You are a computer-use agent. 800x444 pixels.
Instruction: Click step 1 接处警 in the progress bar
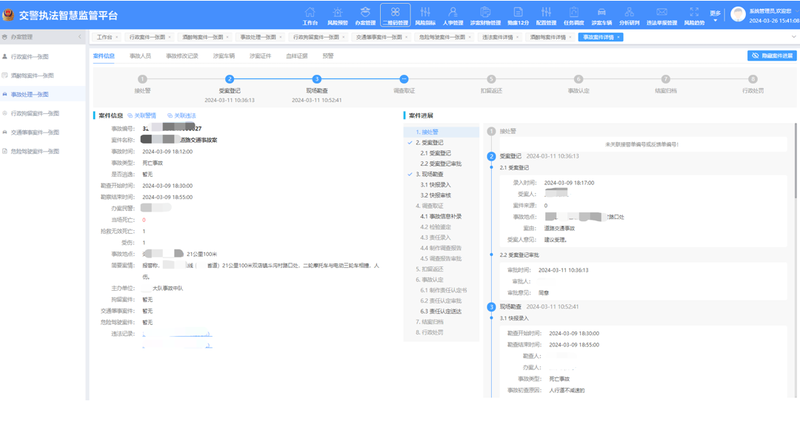click(x=142, y=79)
